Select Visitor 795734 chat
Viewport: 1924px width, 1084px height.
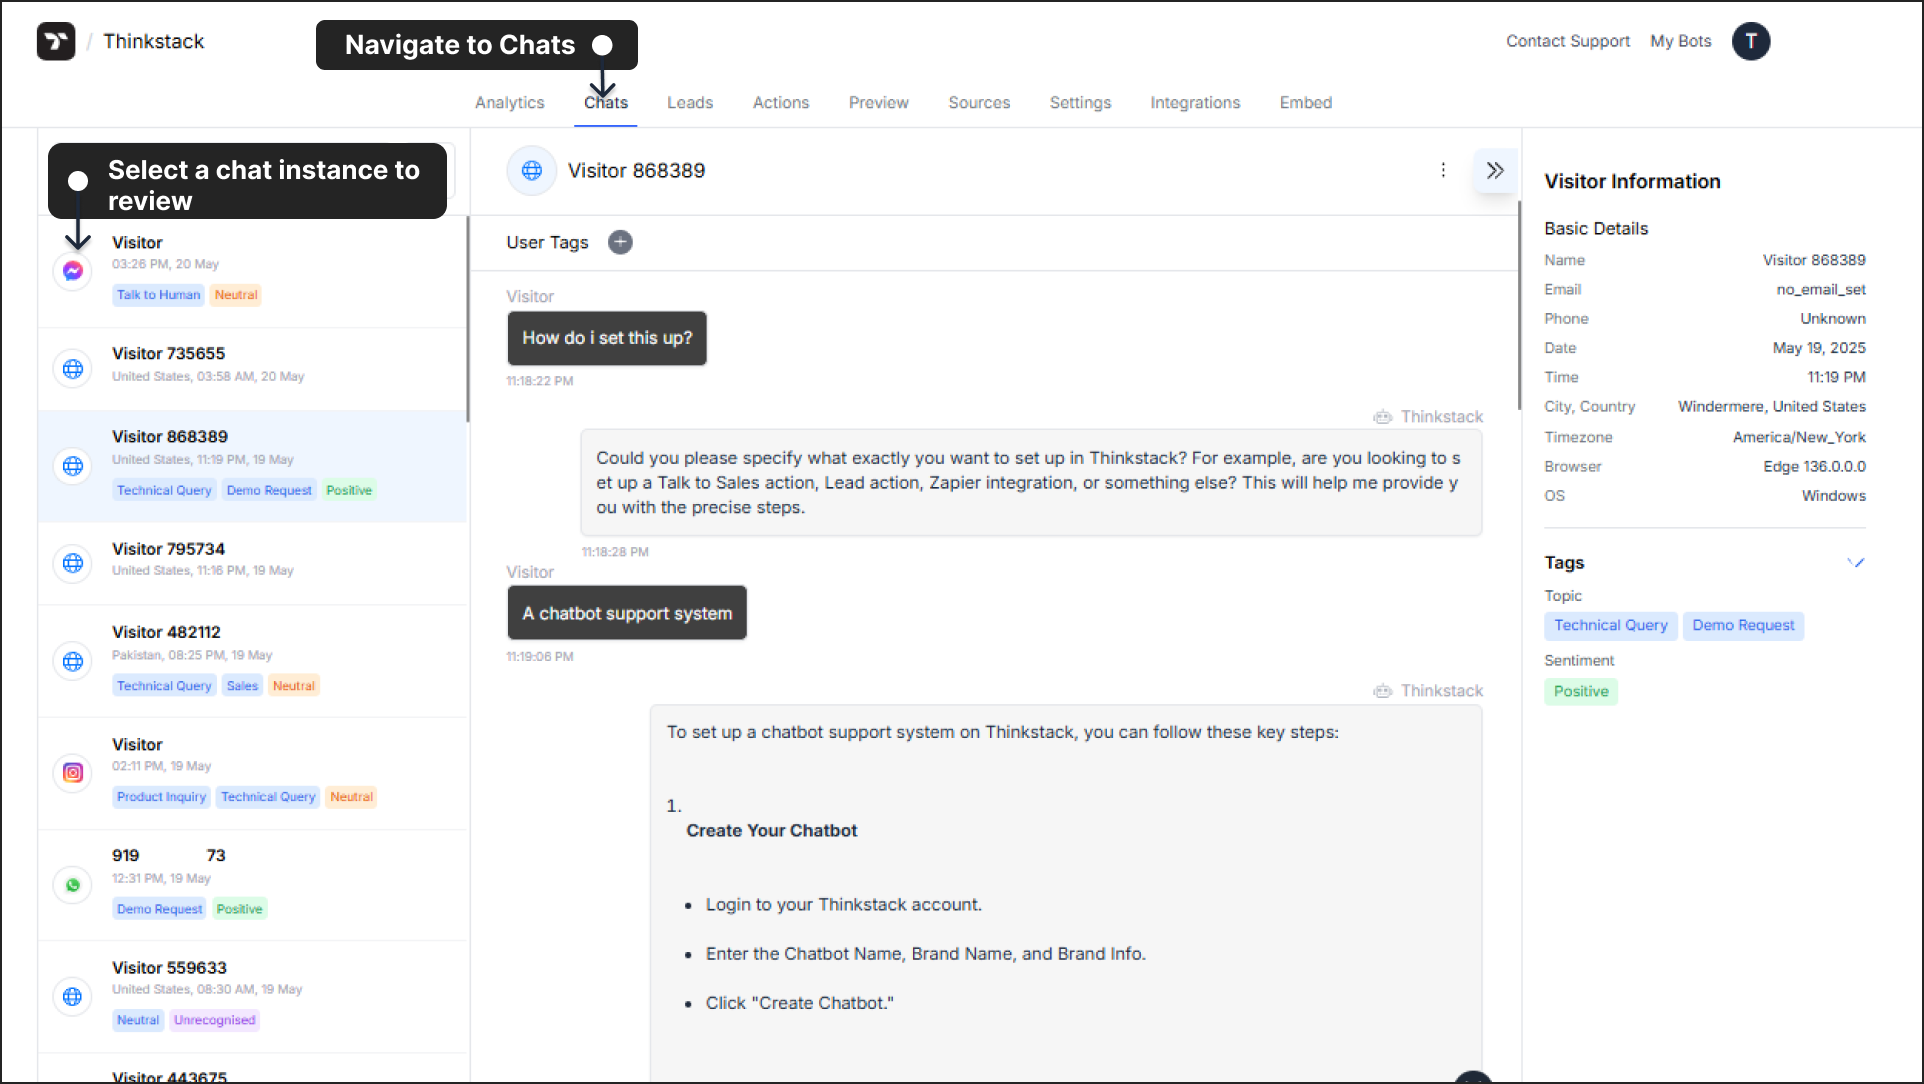coord(252,563)
